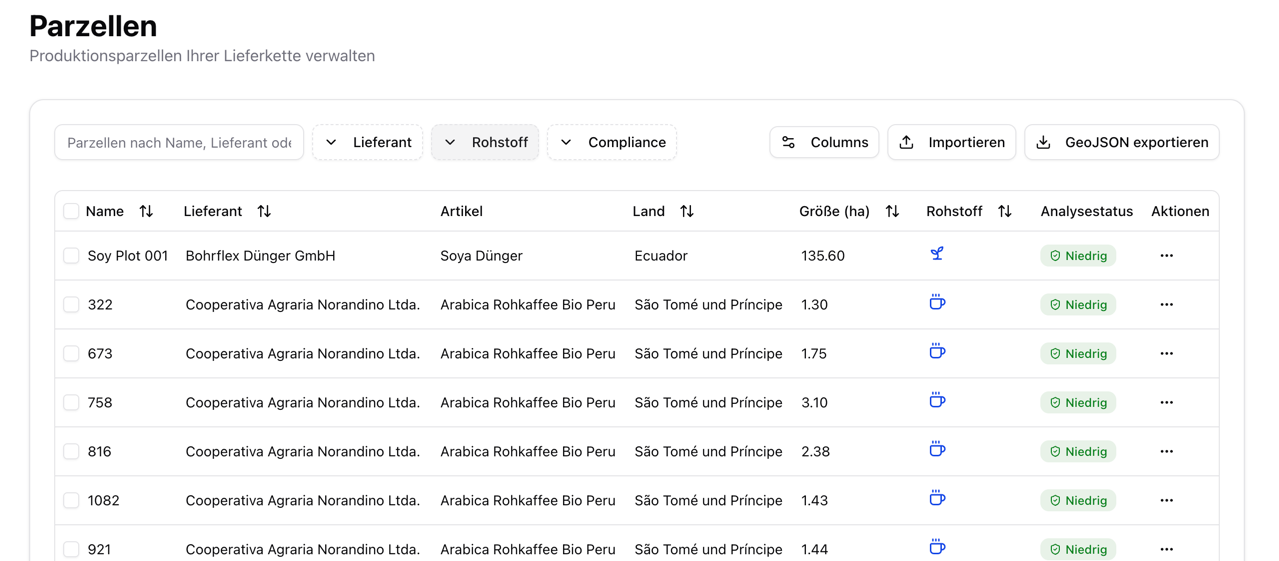Click the Importieren button
The height and width of the screenshot is (561, 1279).
[x=952, y=142]
